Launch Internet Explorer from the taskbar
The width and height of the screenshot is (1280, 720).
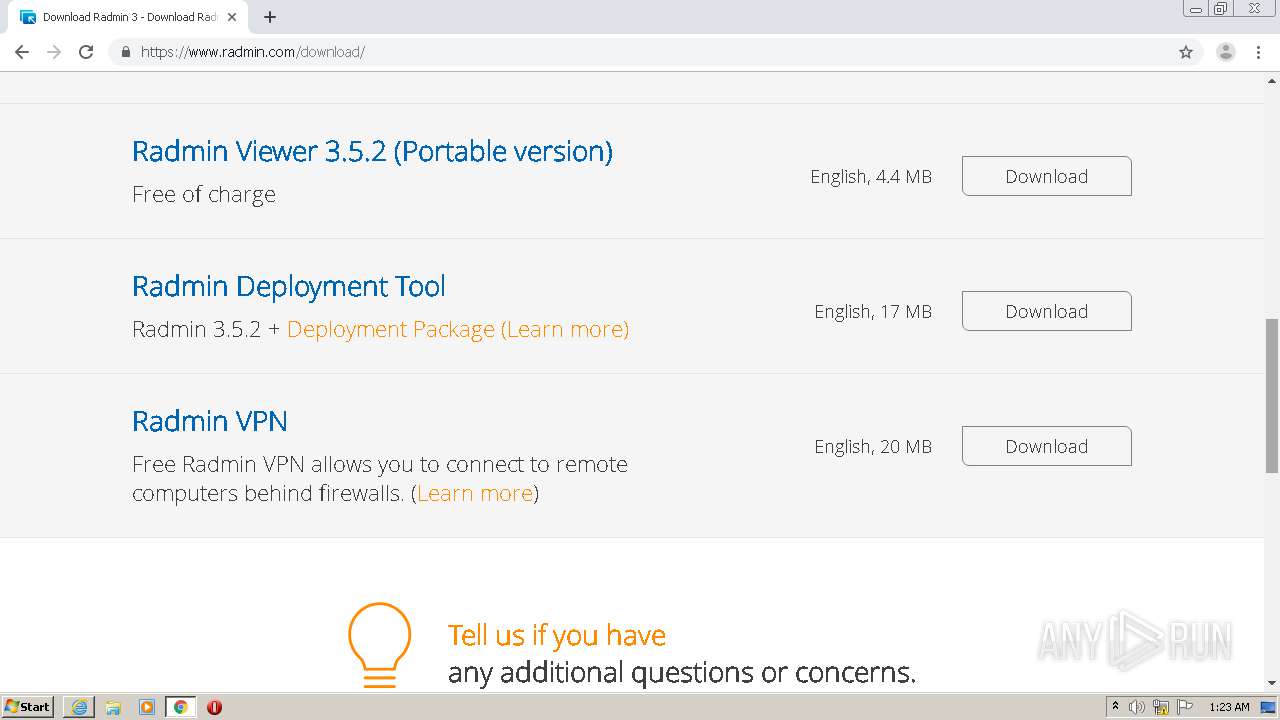pos(79,707)
